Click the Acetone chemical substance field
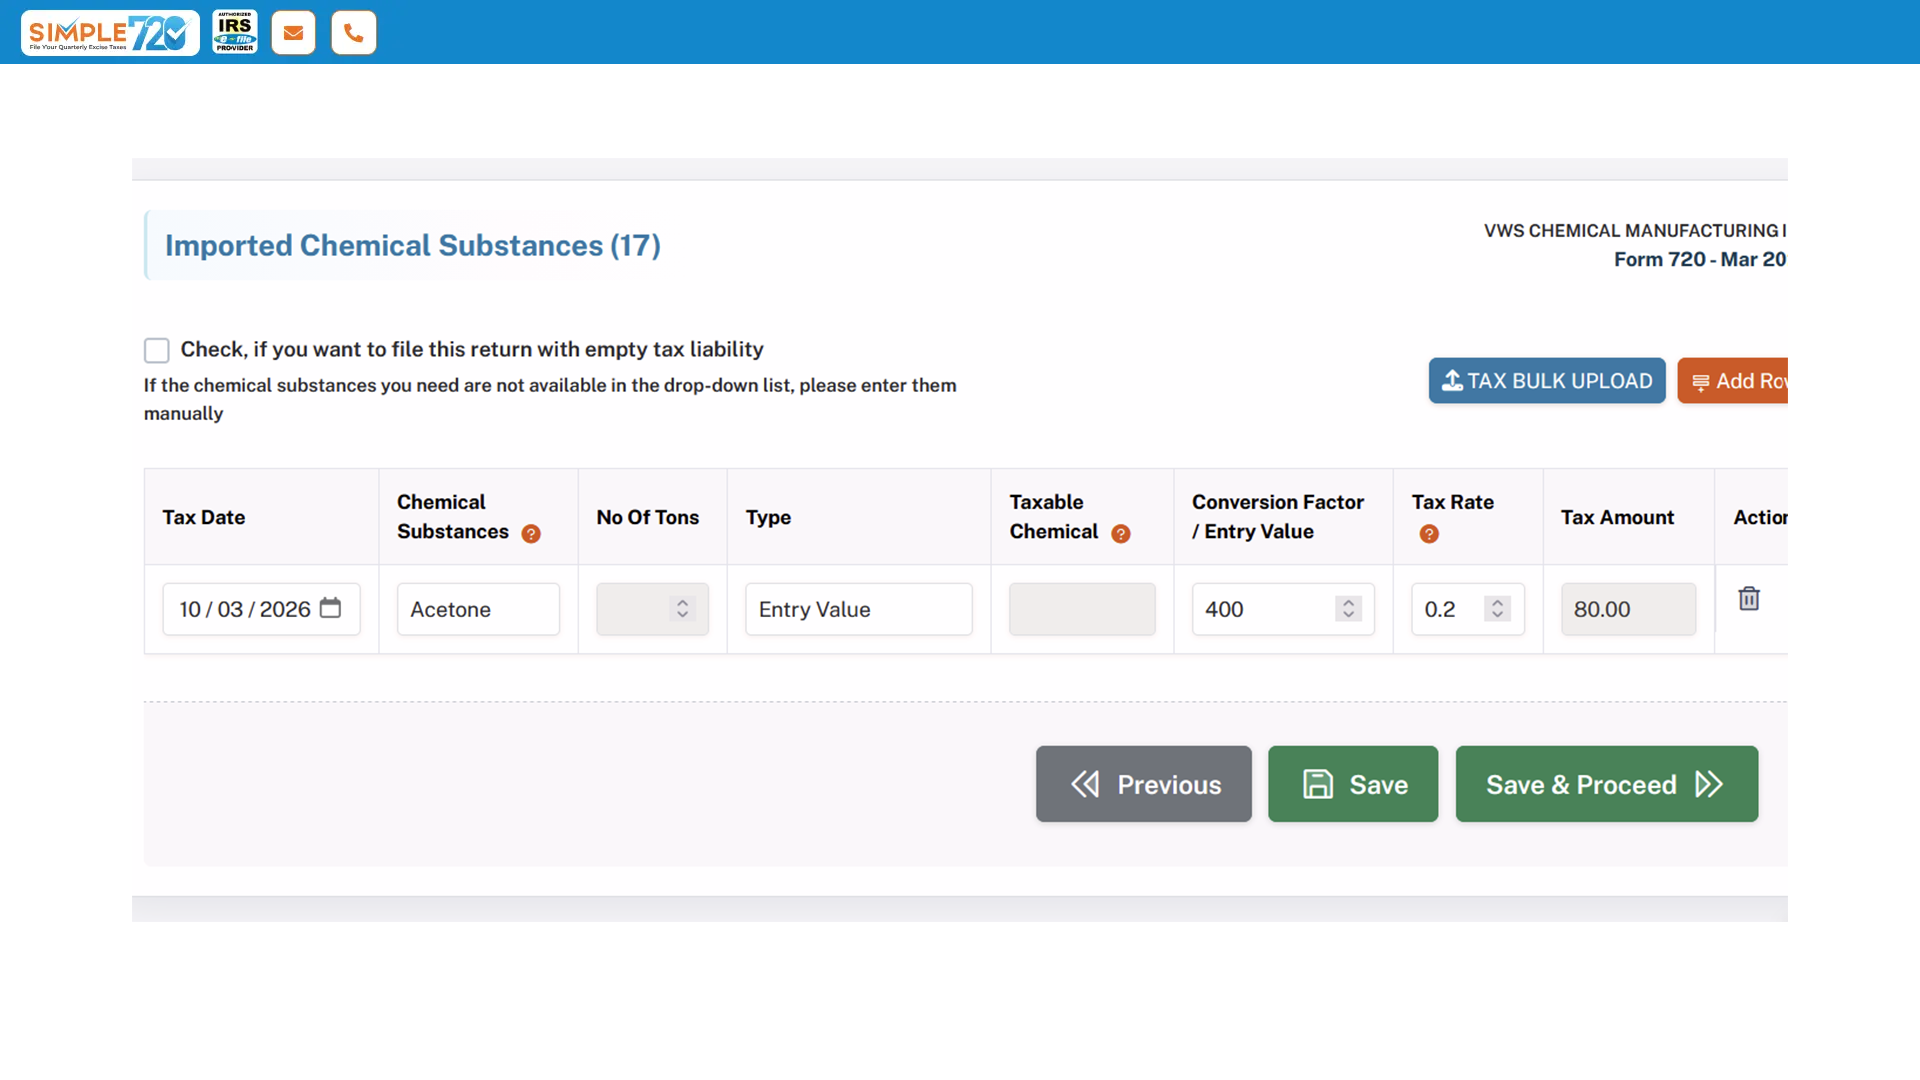 click(478, 609)
